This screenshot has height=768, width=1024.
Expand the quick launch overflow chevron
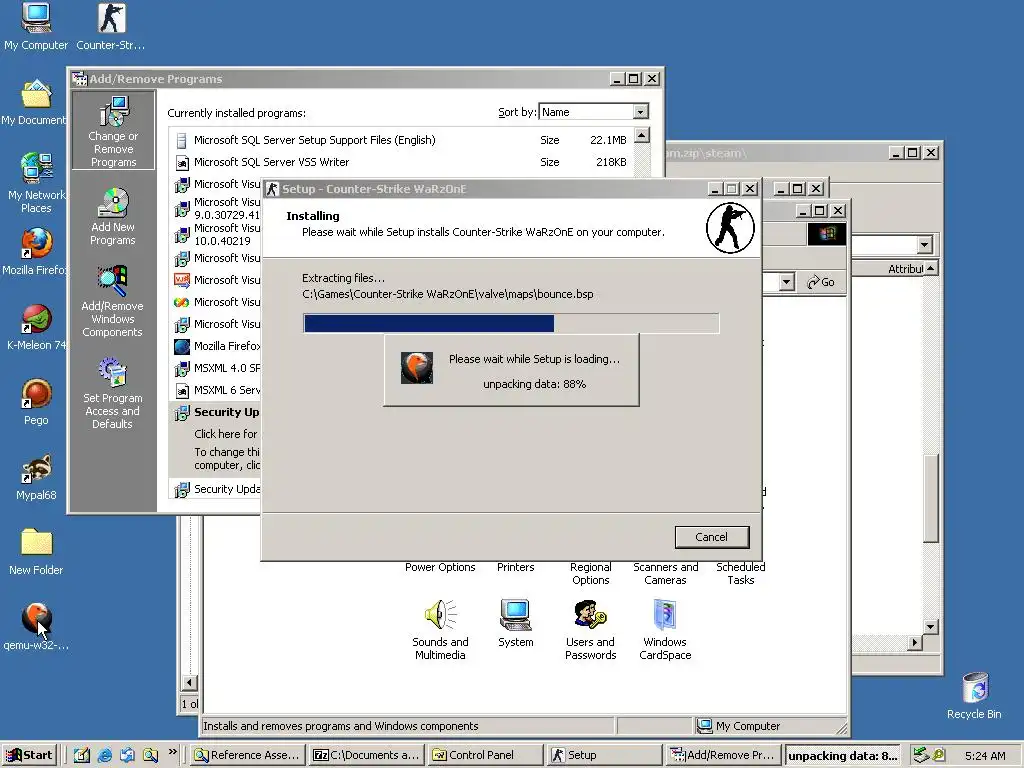(172, 752)
